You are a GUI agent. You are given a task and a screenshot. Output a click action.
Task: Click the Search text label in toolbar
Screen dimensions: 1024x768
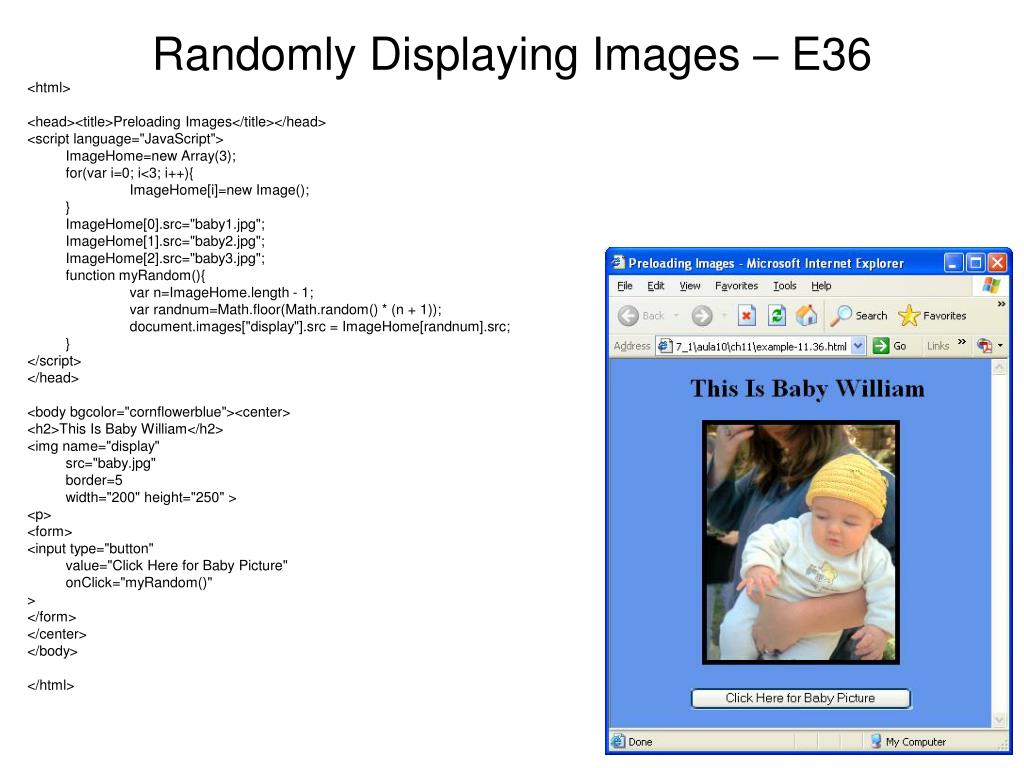click(x=871, y=316)
